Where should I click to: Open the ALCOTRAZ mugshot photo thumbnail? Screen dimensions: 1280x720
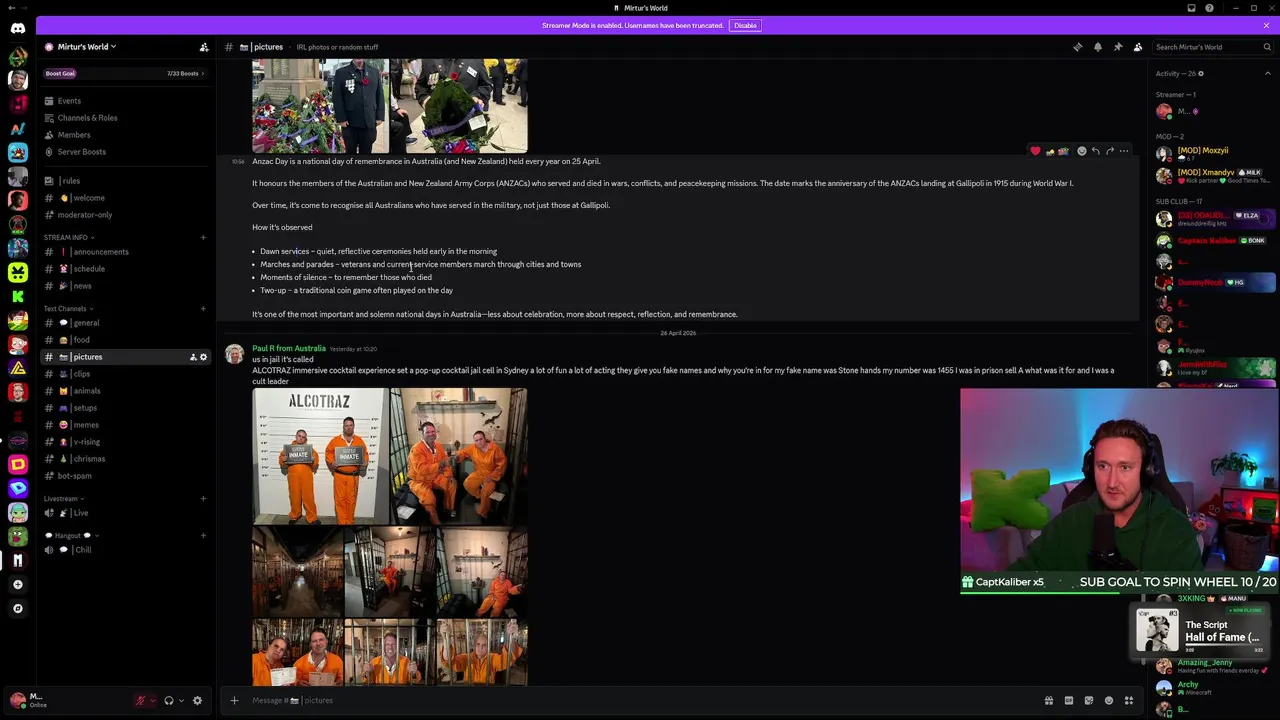[320, 456]
